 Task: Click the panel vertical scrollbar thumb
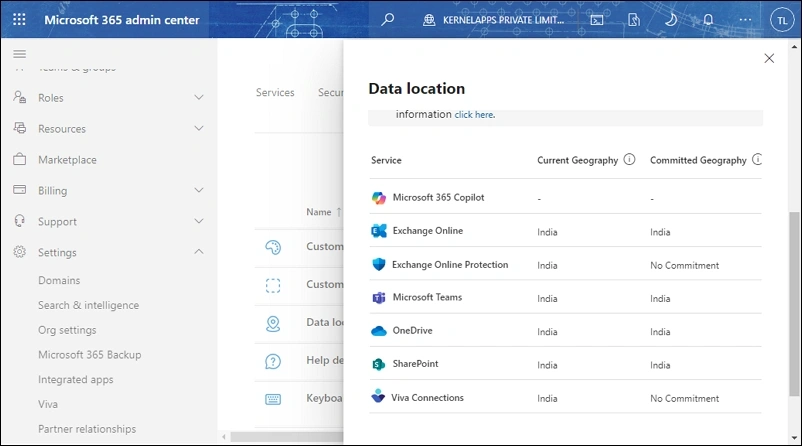[x=794, y=304]
